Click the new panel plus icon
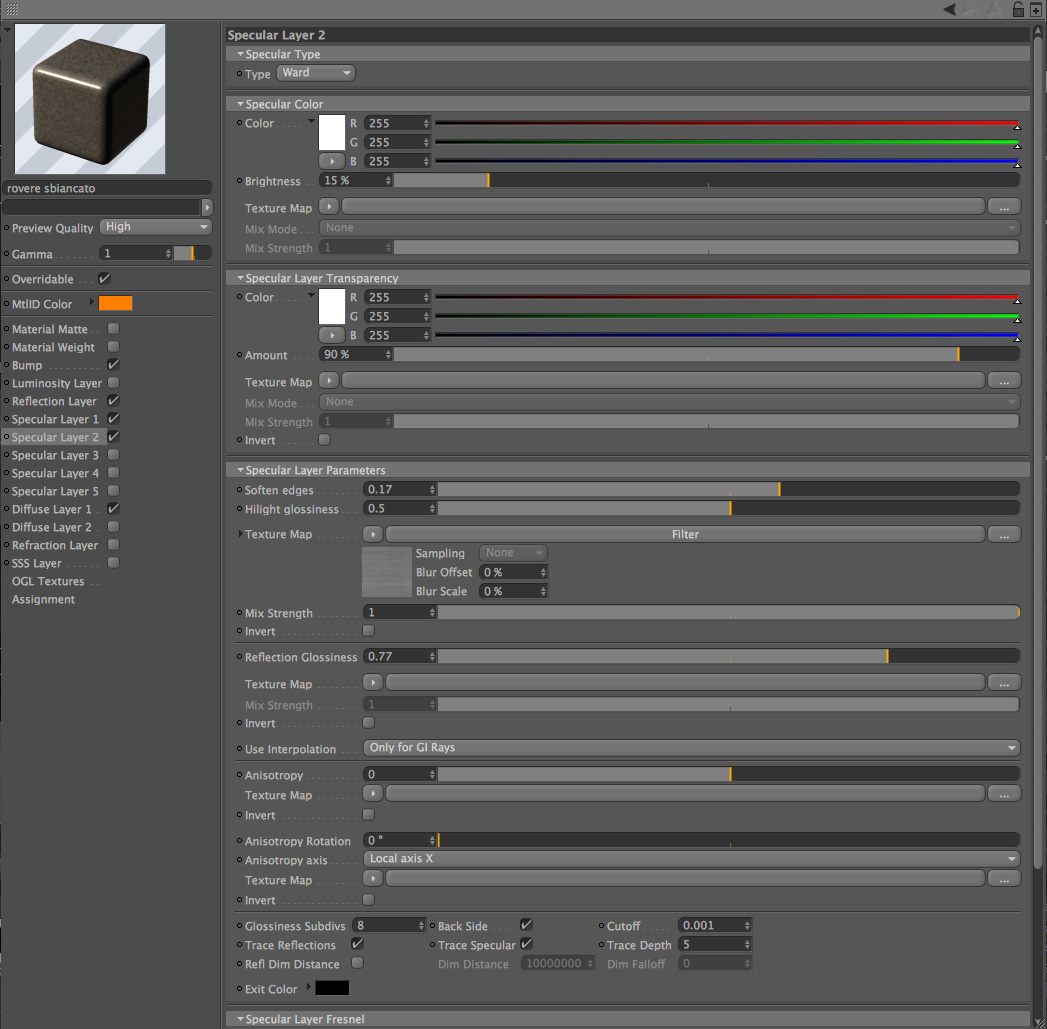 (x=1036, y=9)
